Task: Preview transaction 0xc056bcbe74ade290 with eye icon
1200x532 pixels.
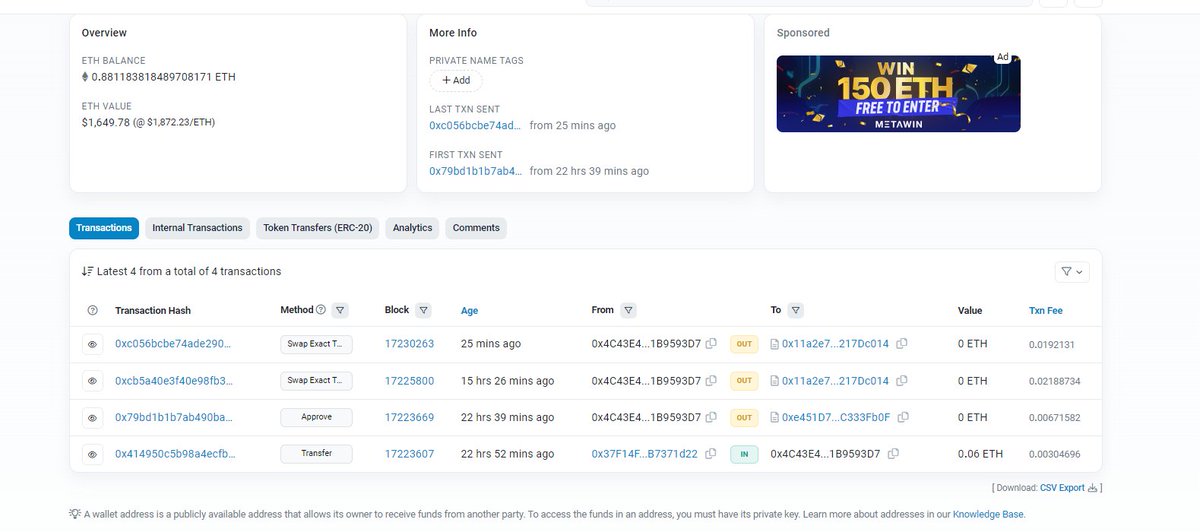Action: pos(92,344)
